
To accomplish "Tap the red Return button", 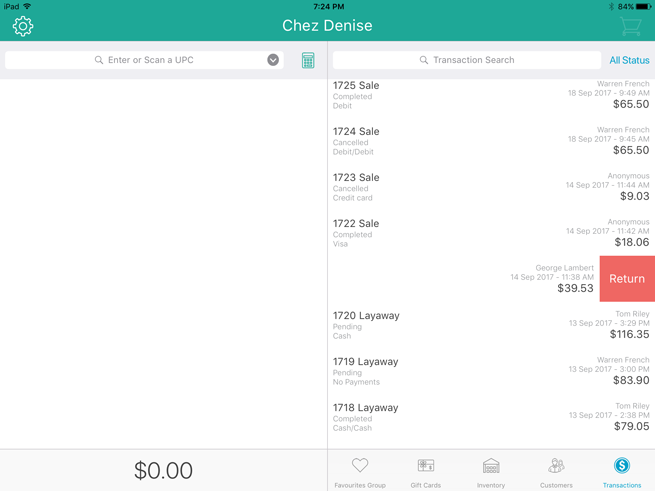I will 627,279.
